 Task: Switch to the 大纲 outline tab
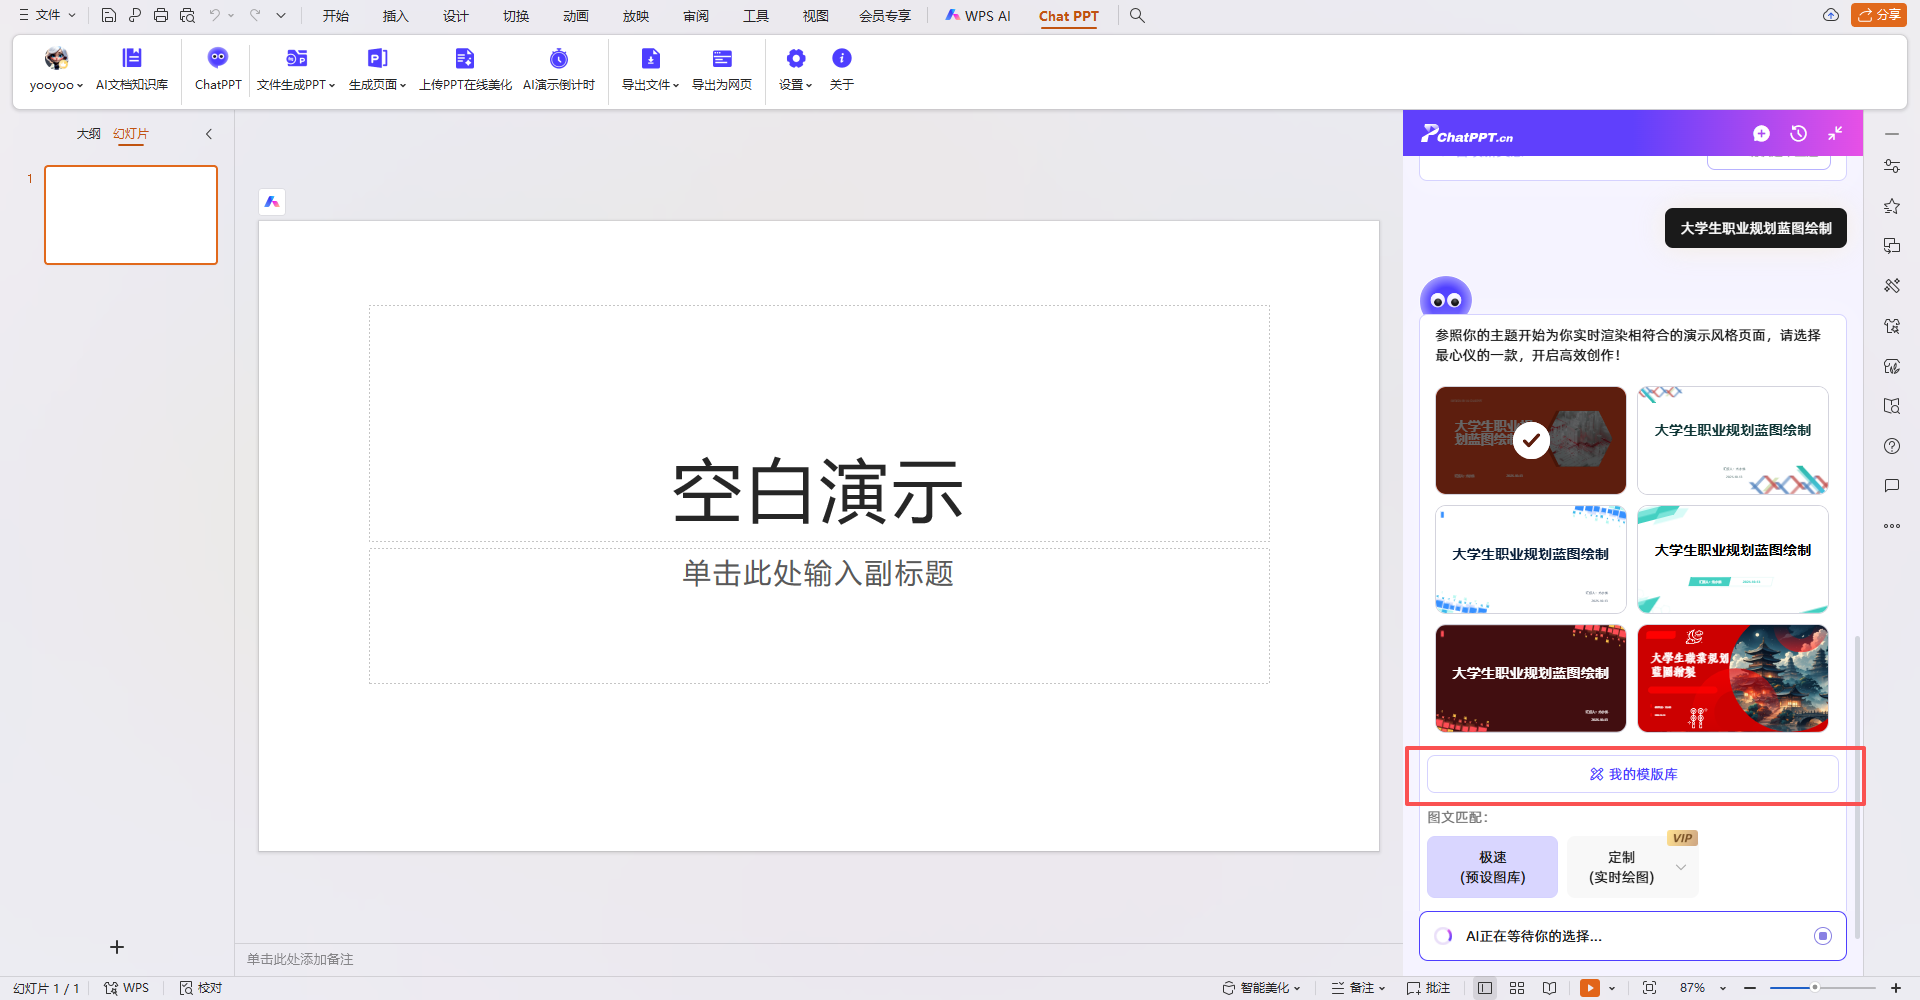(88, 134)
